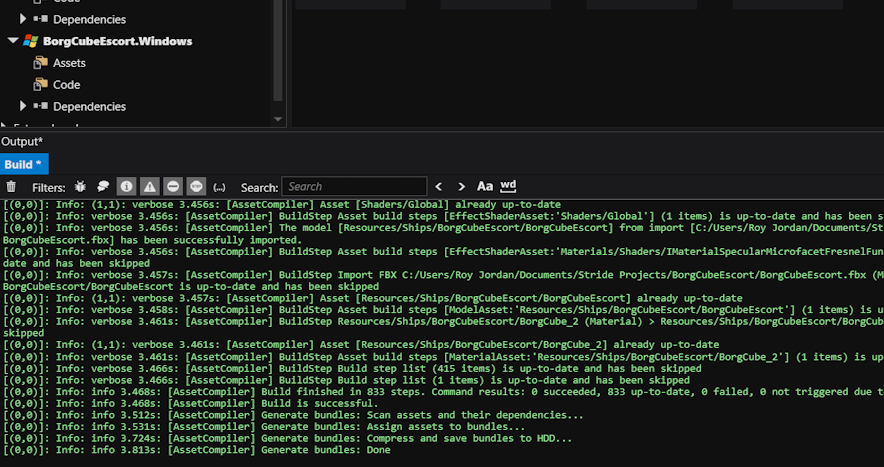Screen dimensions: 884x467
Task: Select the Build tab
Action: pos(24,164)
